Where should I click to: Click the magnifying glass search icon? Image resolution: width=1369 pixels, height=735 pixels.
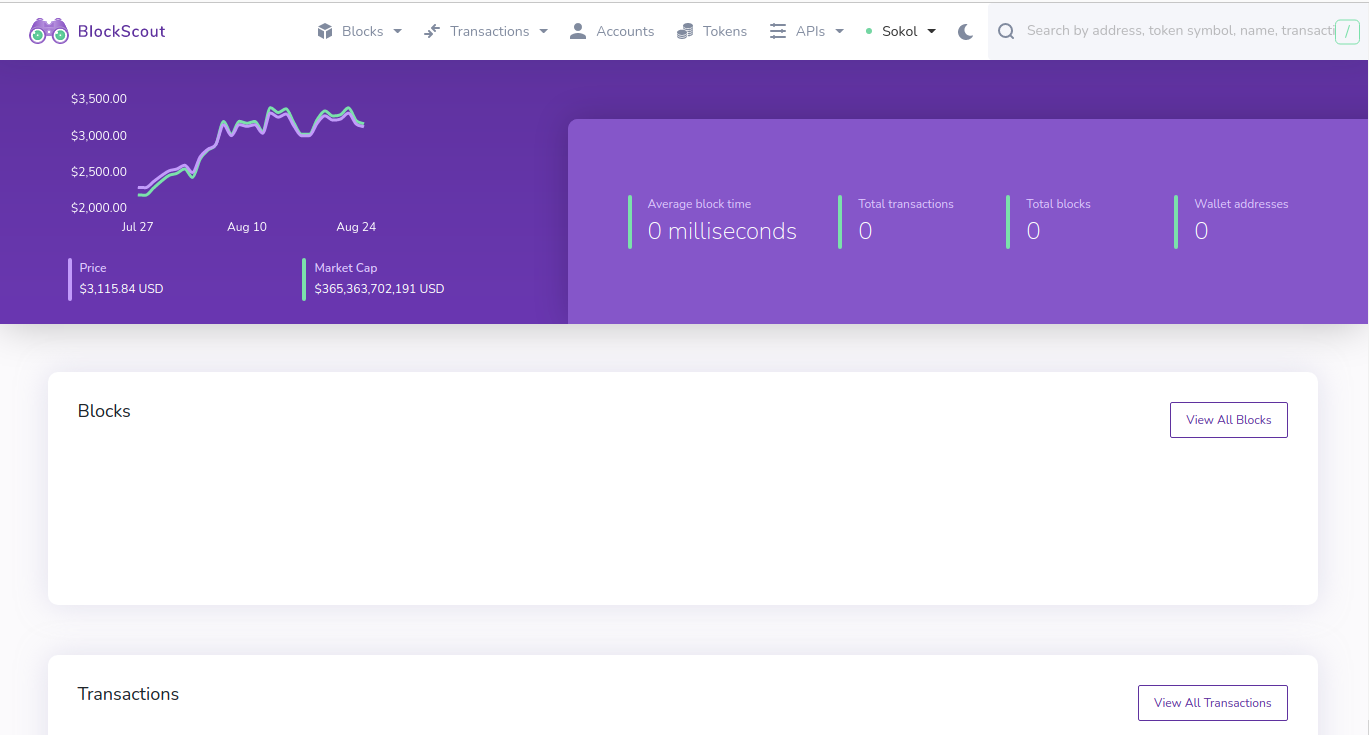point(1005,31)
